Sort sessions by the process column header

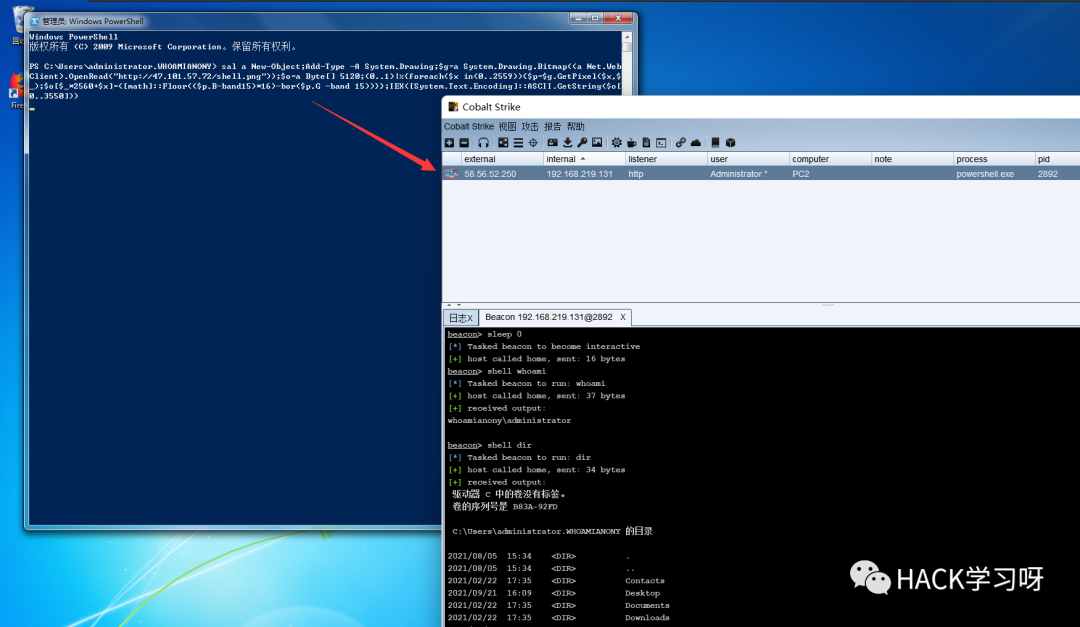pos(994,159)
